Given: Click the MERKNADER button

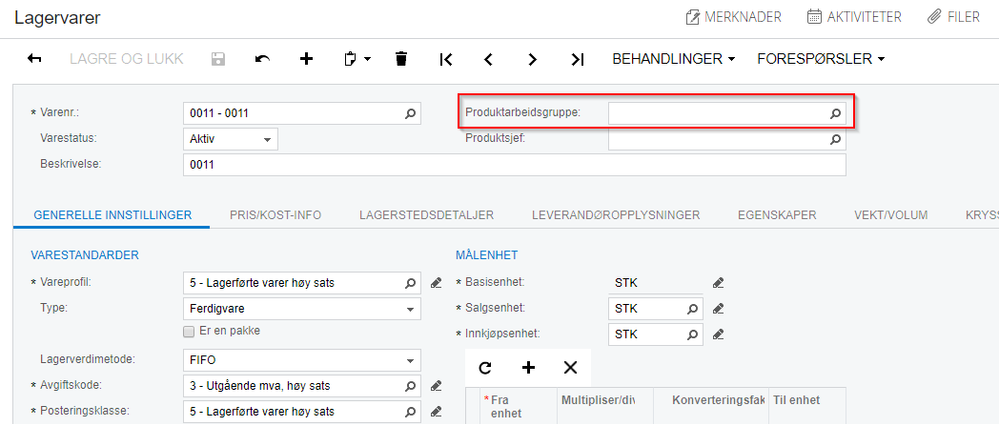Looking at the screenshot, I should click(x=733, y=17).
